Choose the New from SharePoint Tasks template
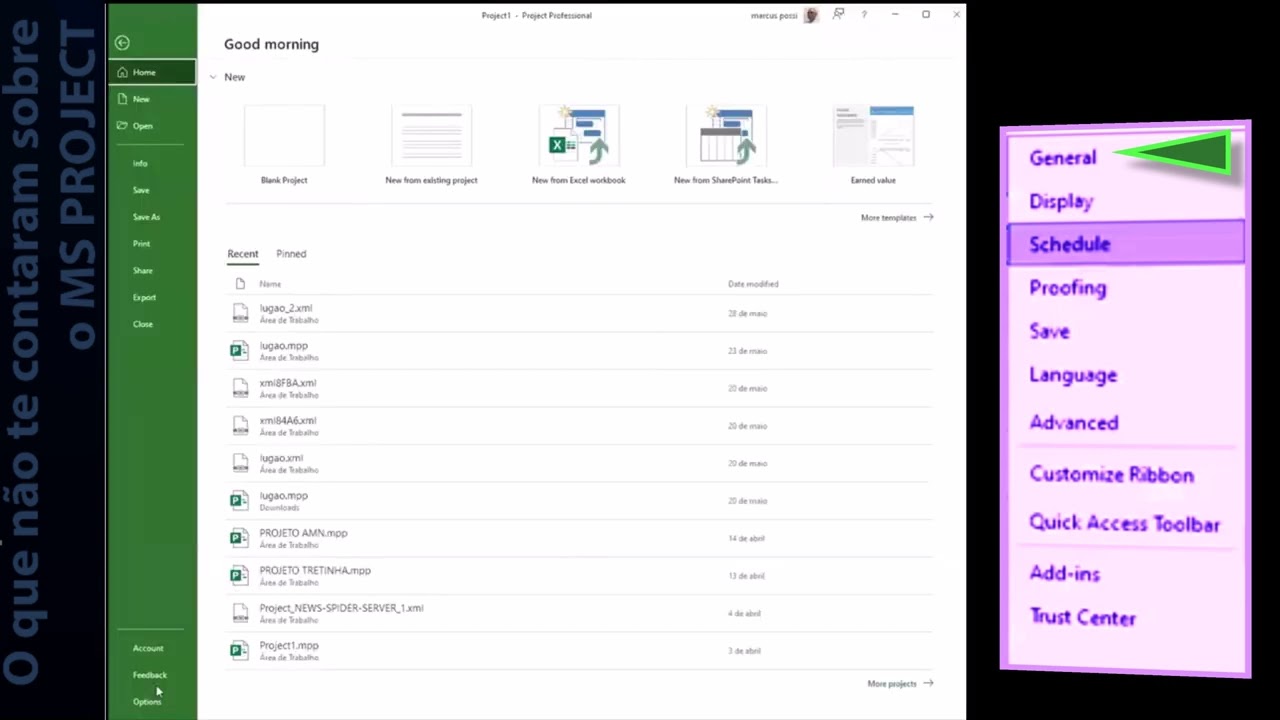The width and height of the screenshot is (1280, 720). pos(726,135)
